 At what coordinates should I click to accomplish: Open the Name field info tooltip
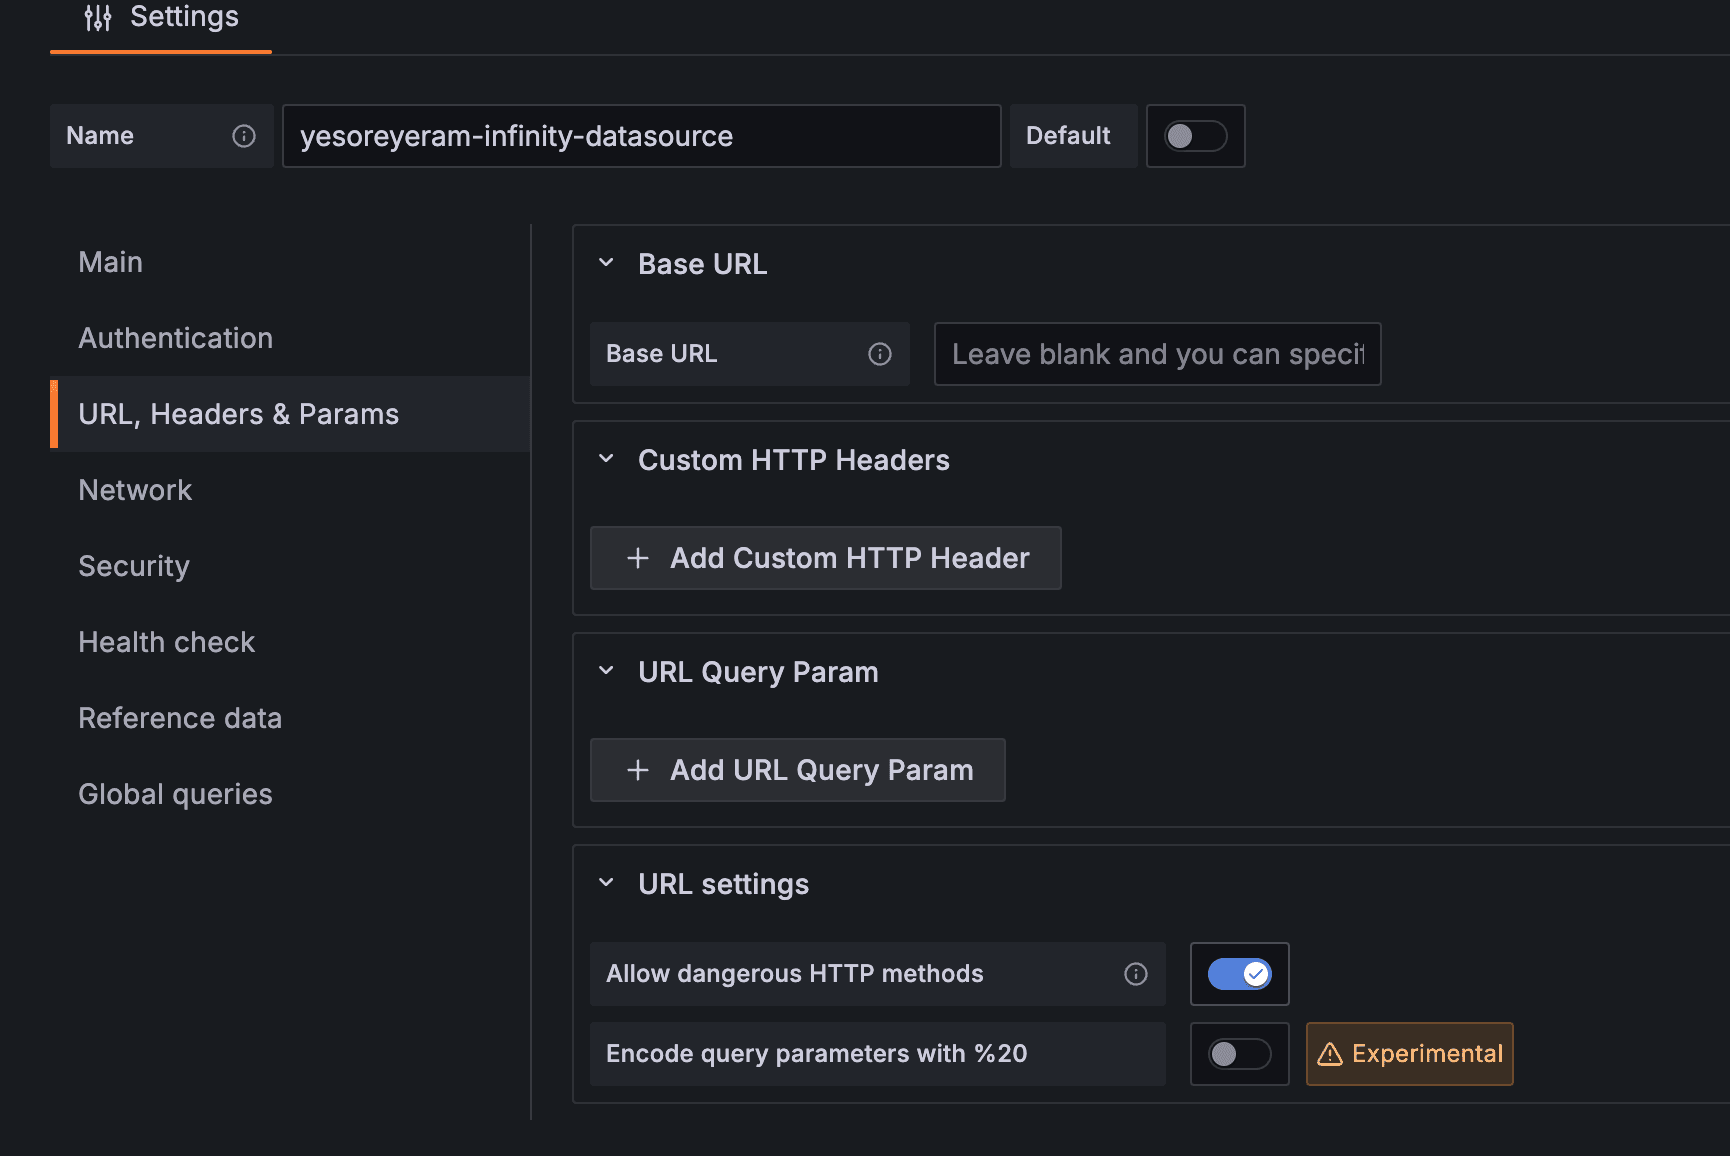pos(243,136)
